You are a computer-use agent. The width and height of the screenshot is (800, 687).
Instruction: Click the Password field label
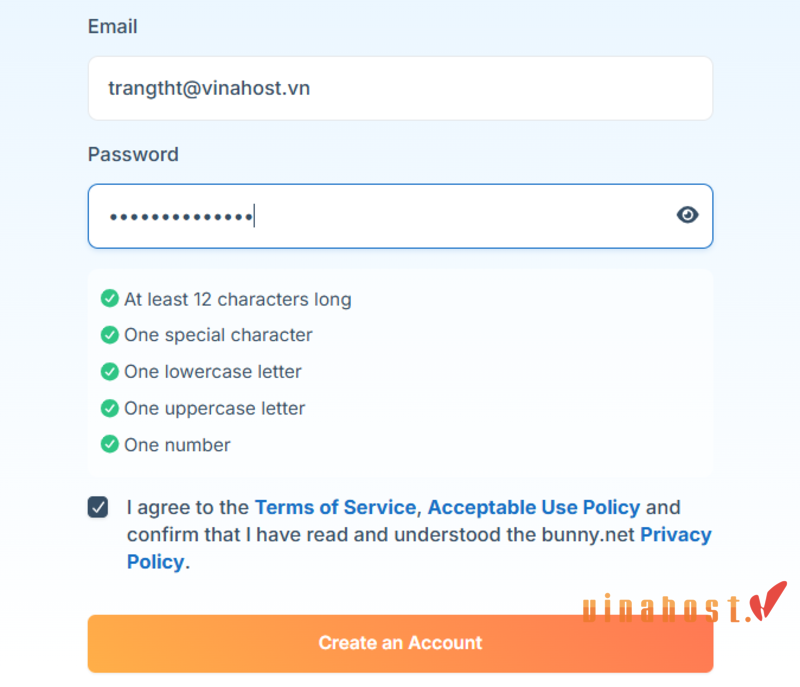coord(133,155)
